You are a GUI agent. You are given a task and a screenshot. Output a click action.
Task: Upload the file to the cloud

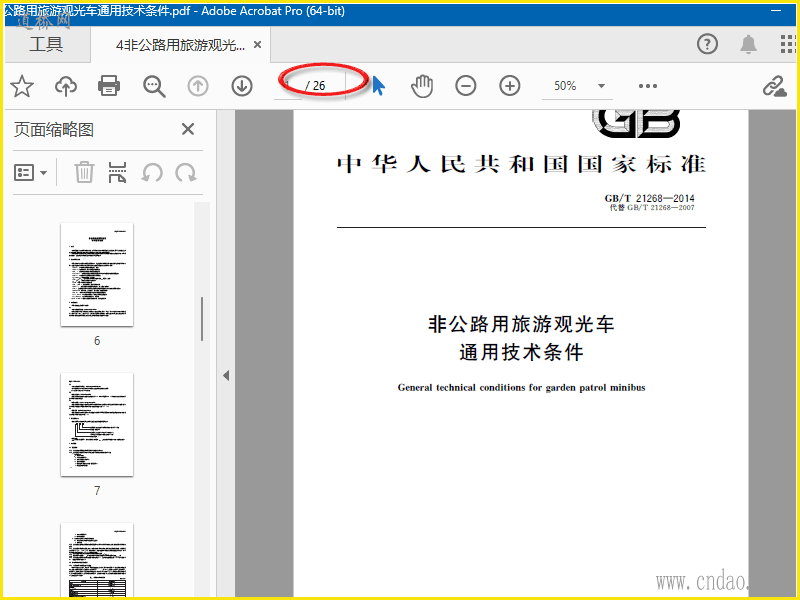coord(66,86)
